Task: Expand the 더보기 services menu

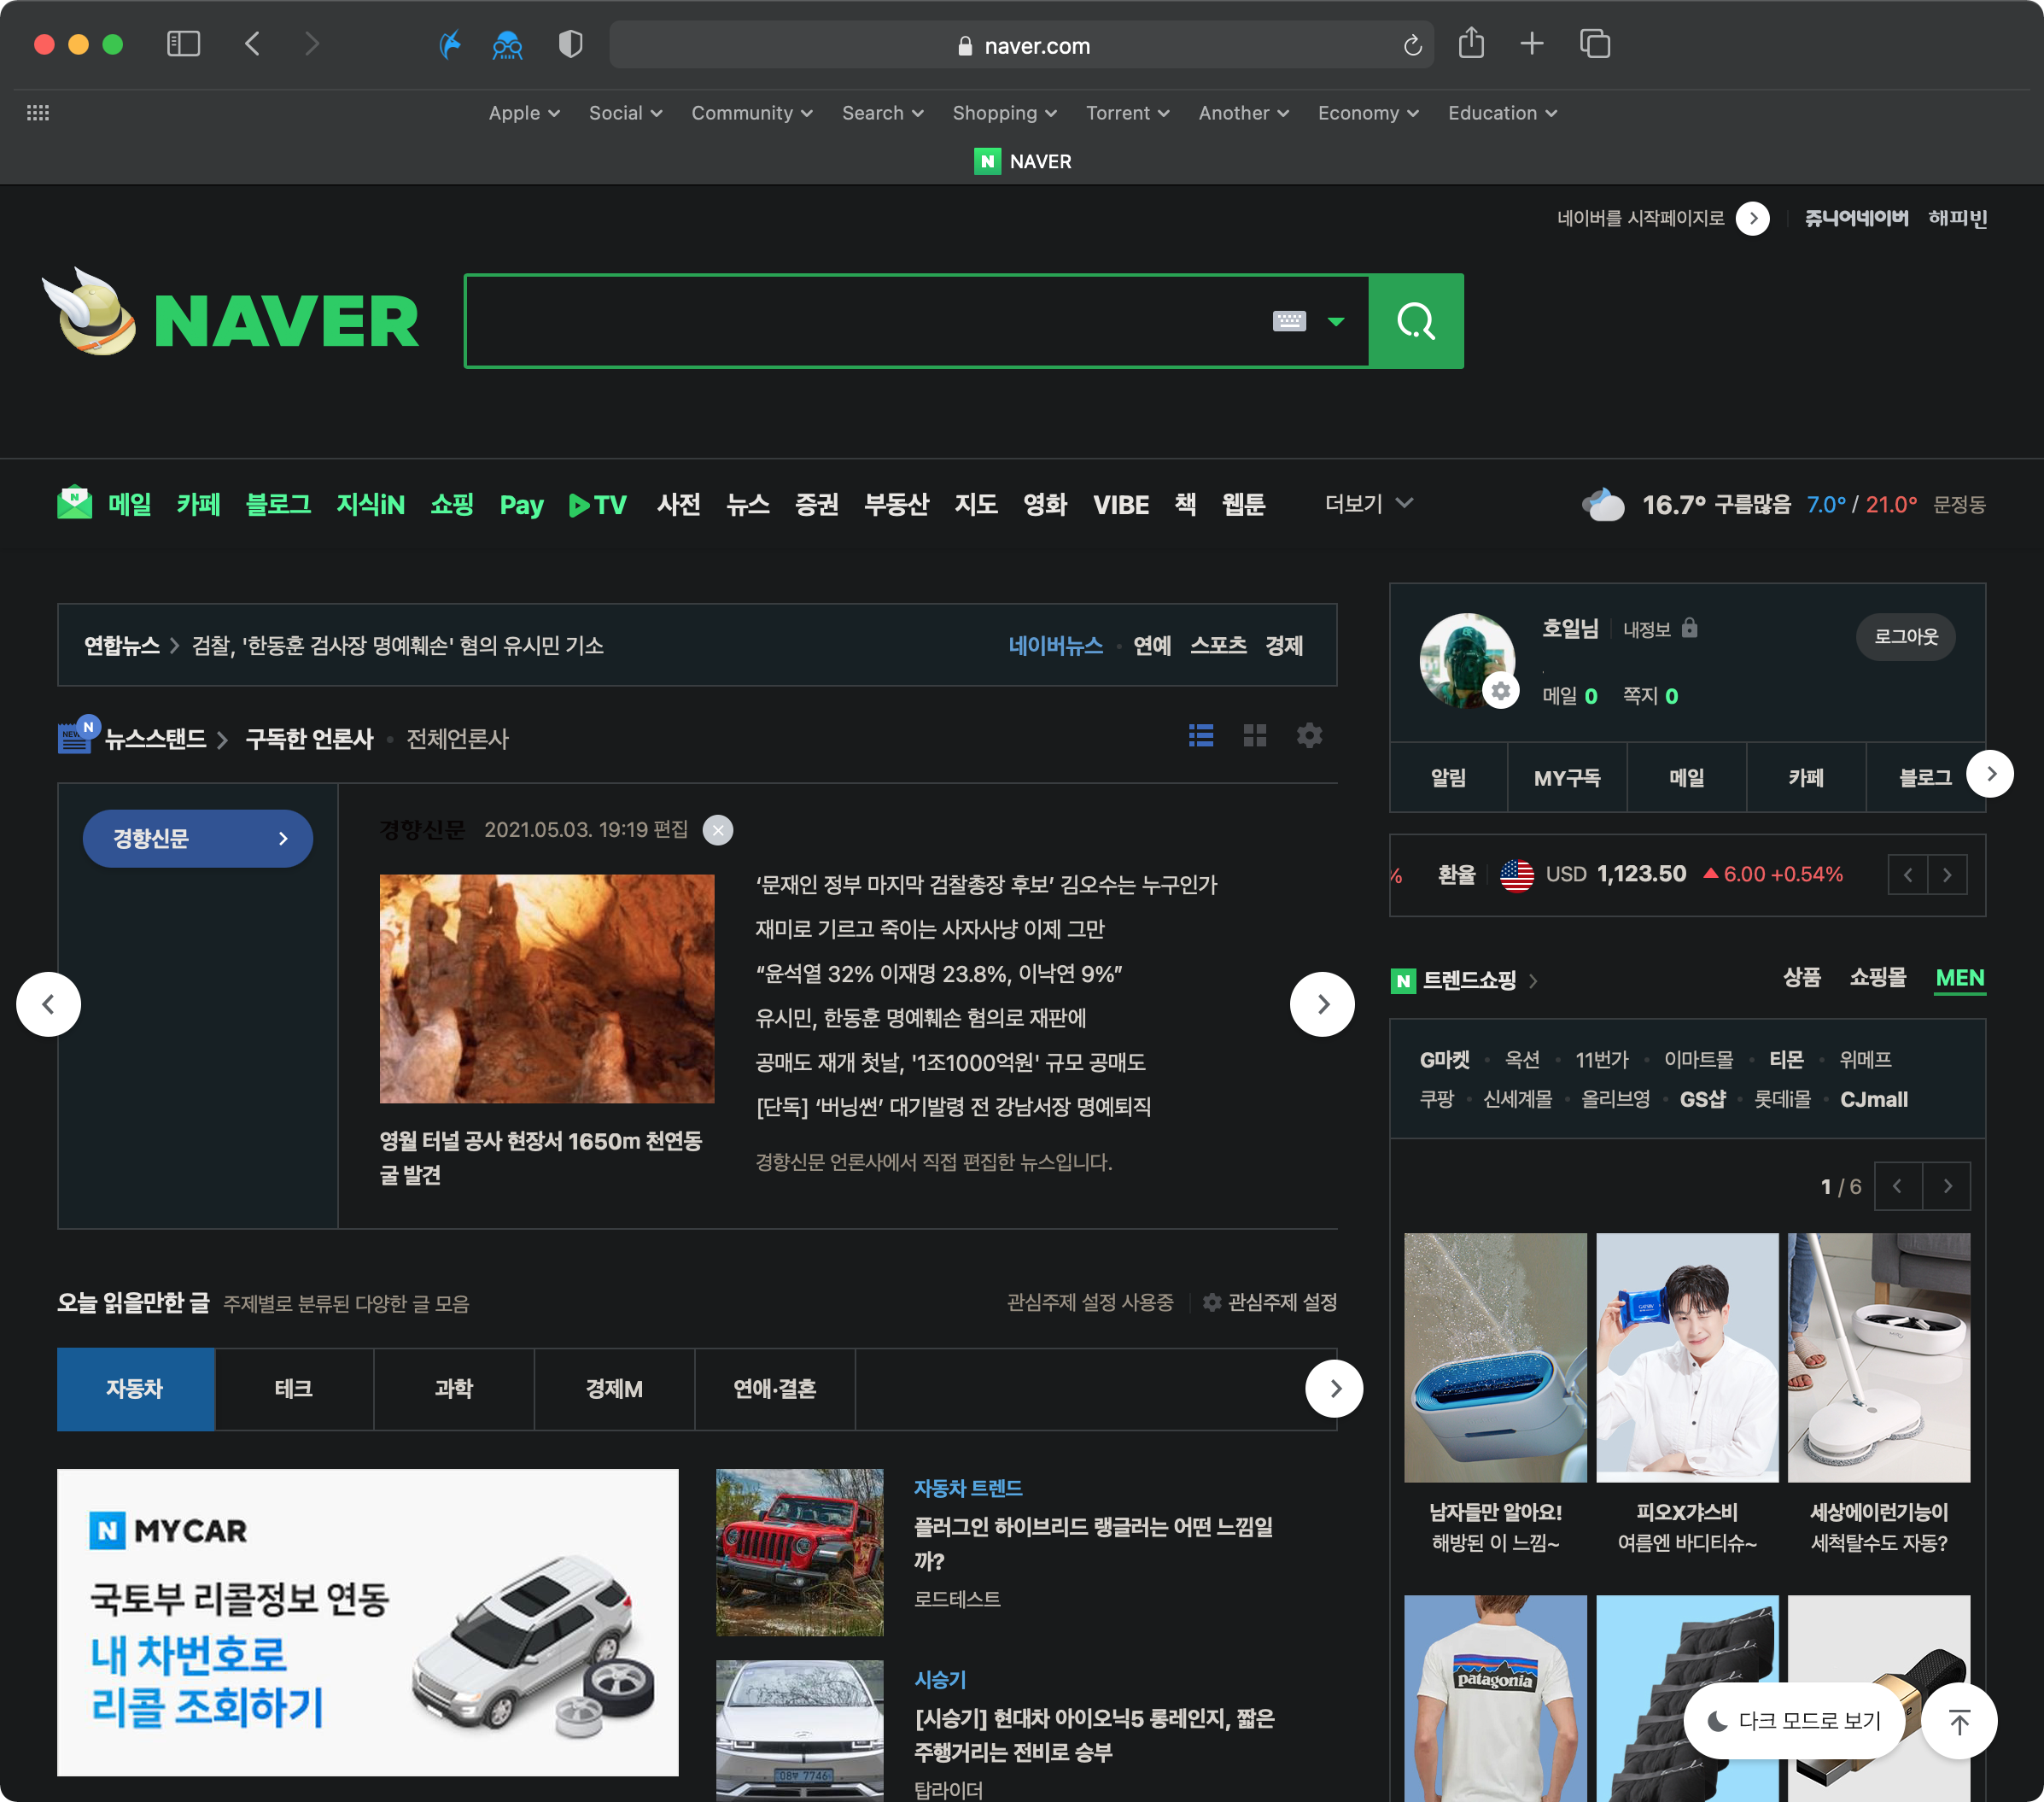Action: click(1367, 503)
